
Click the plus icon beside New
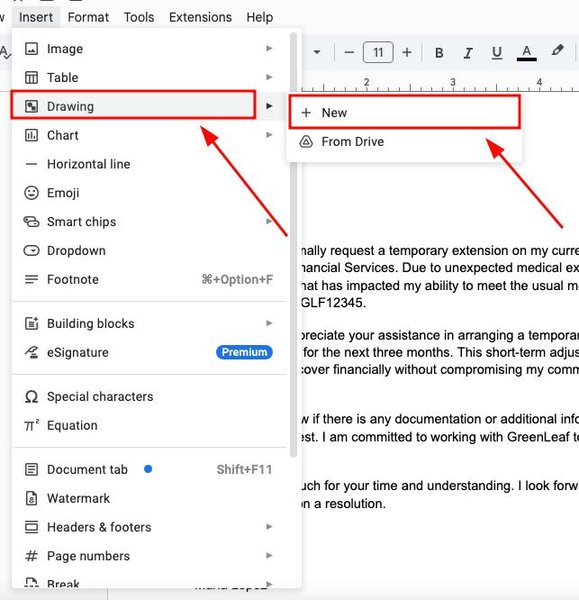306,112
